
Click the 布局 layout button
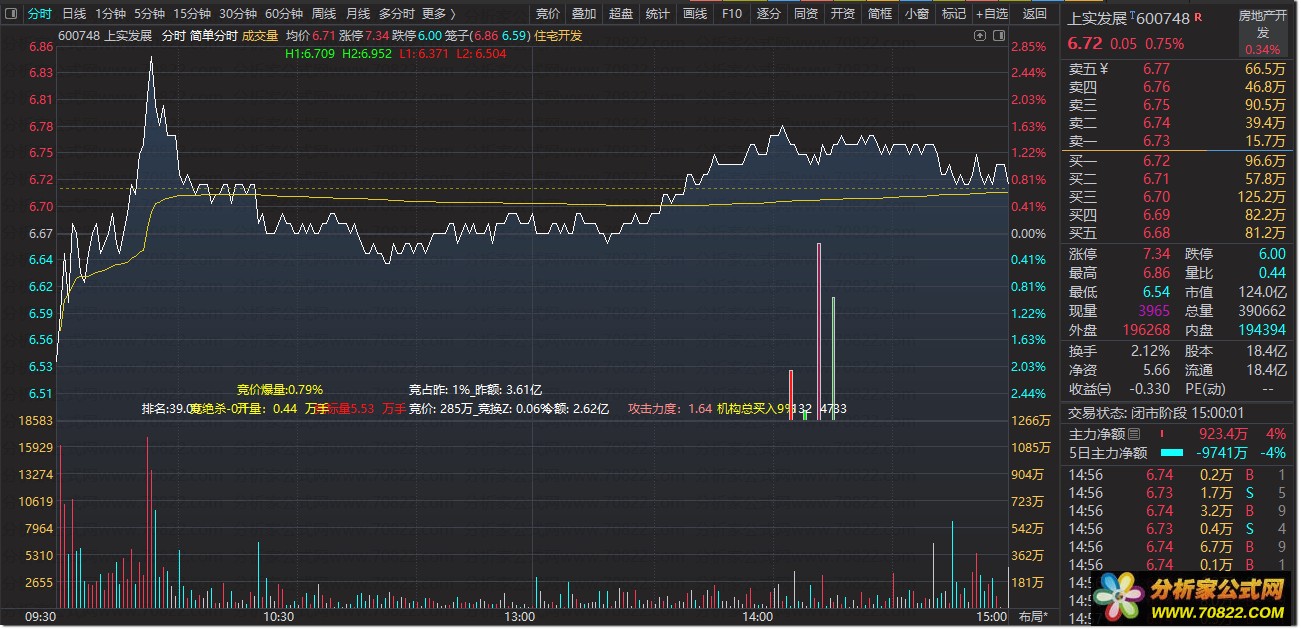1033,616
